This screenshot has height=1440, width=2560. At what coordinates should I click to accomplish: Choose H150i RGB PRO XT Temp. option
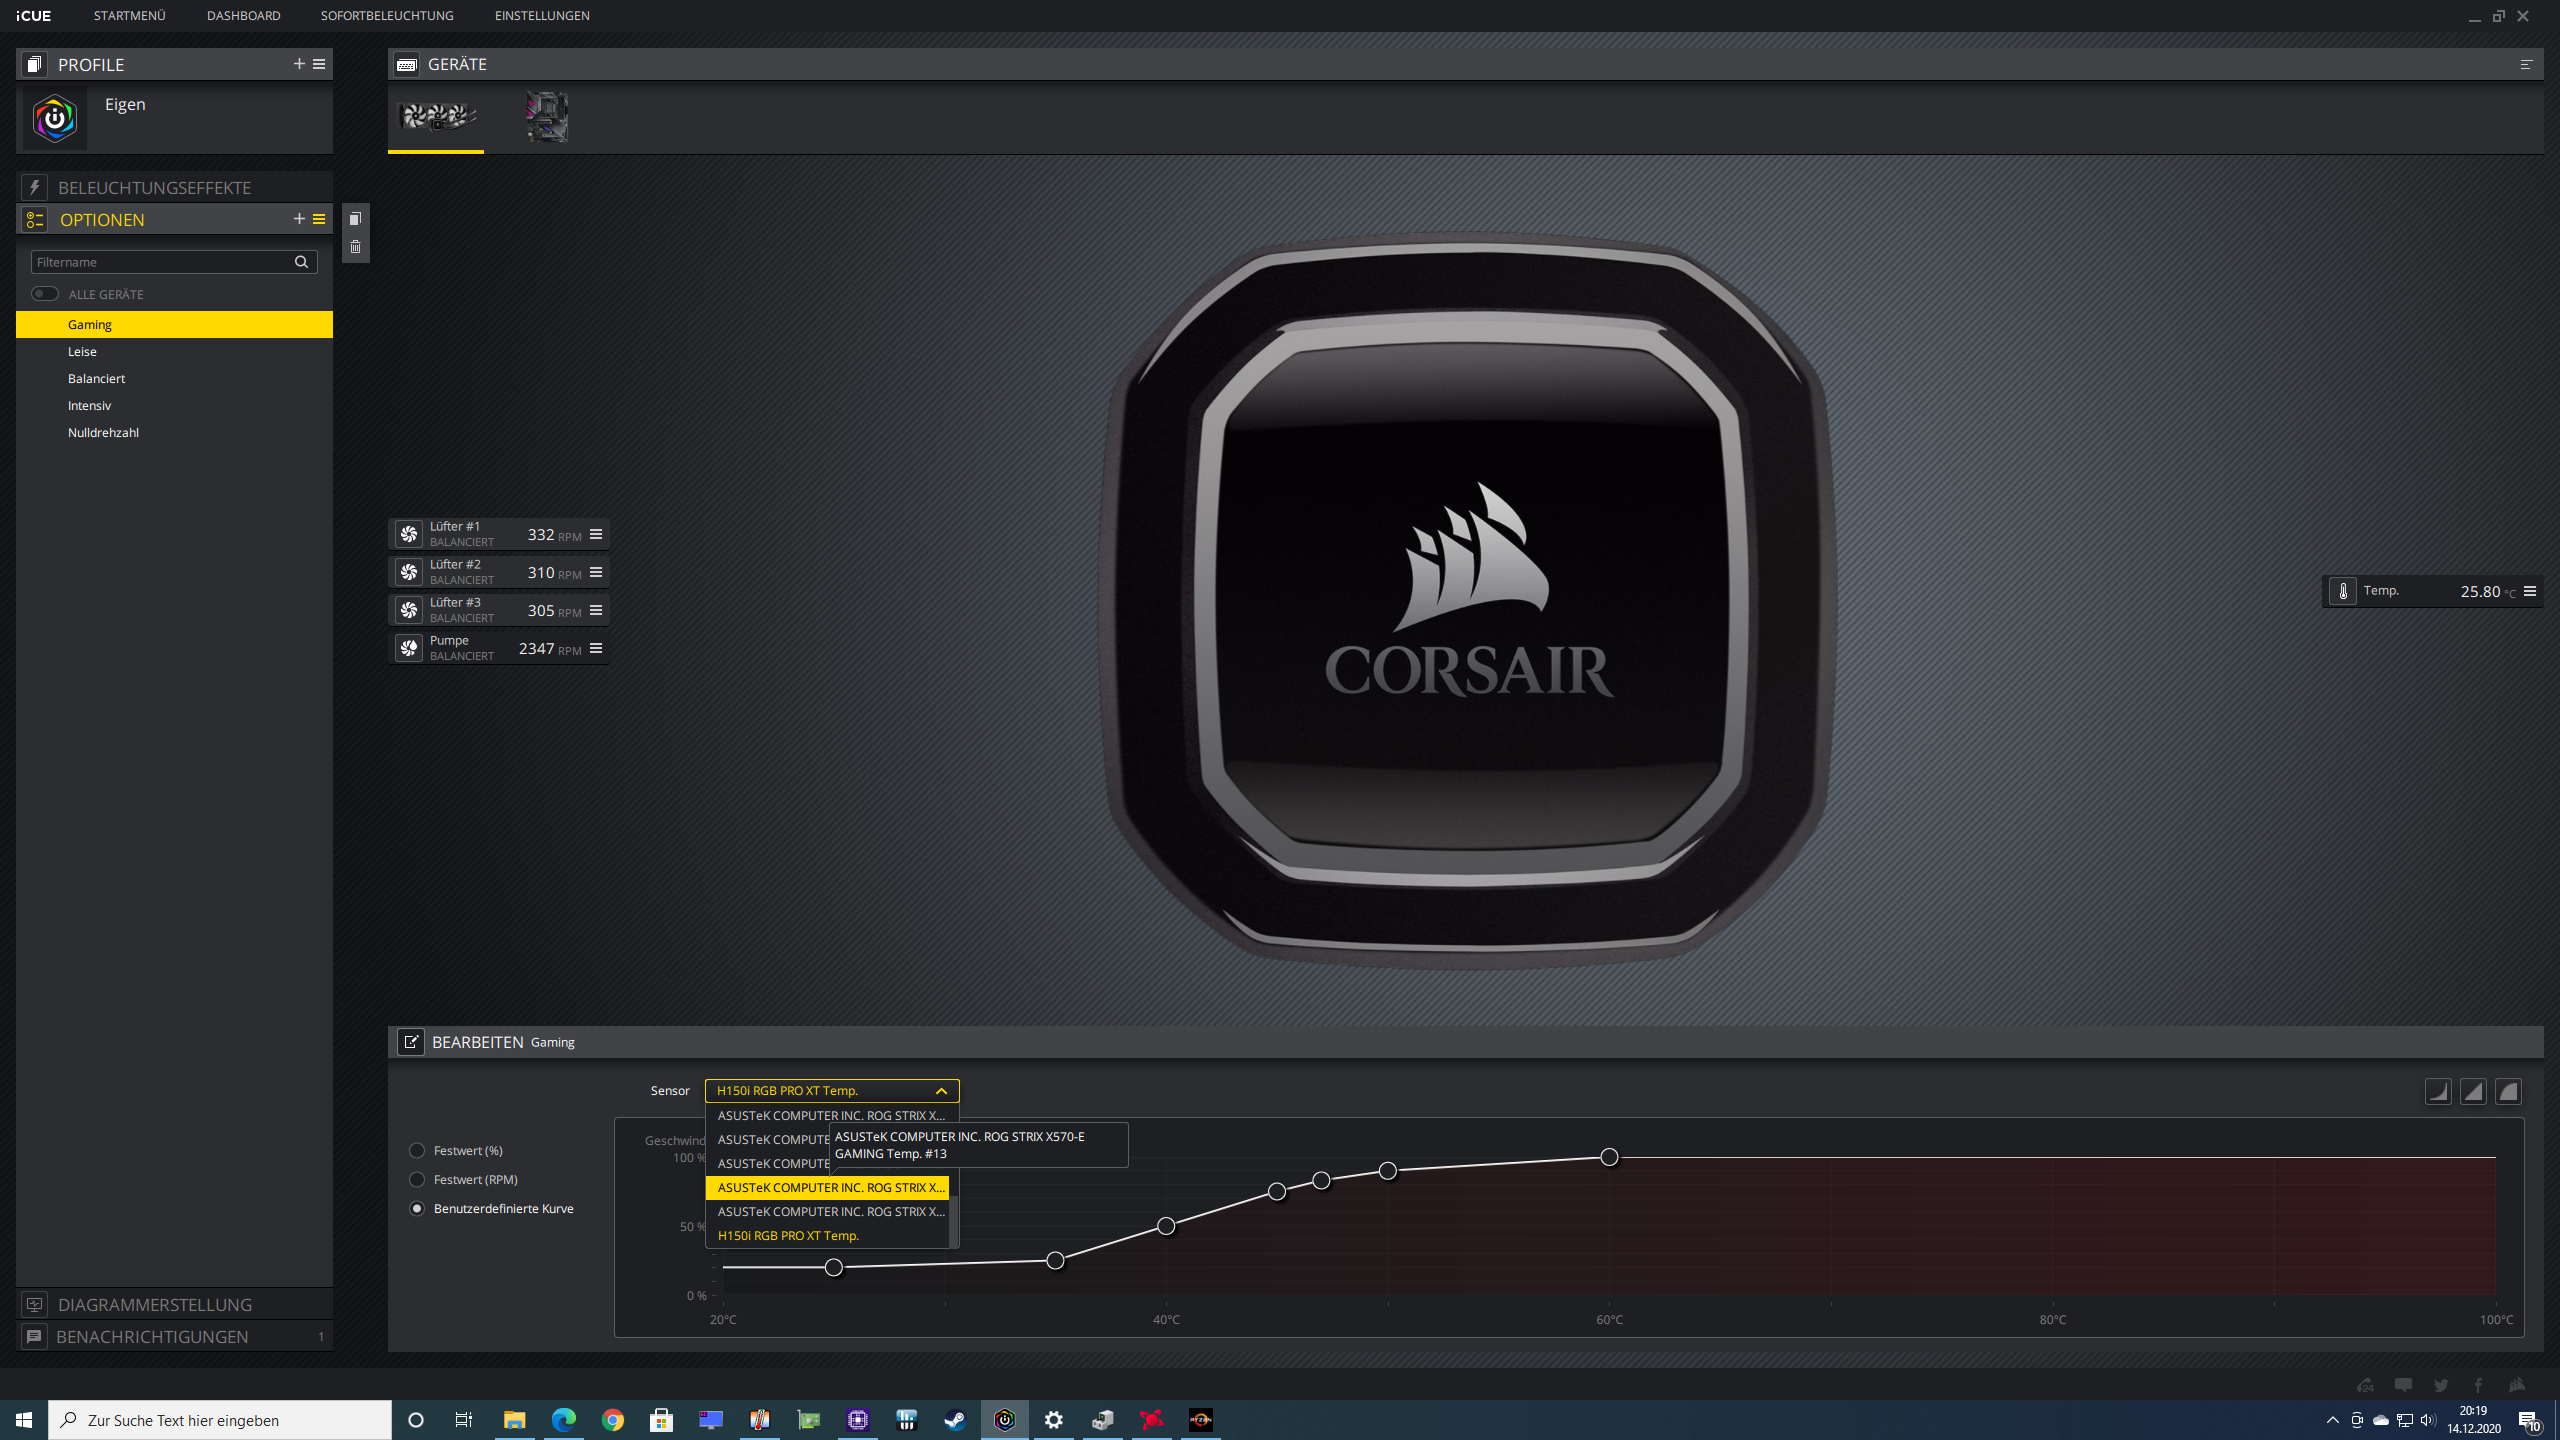coord(788,1236)
